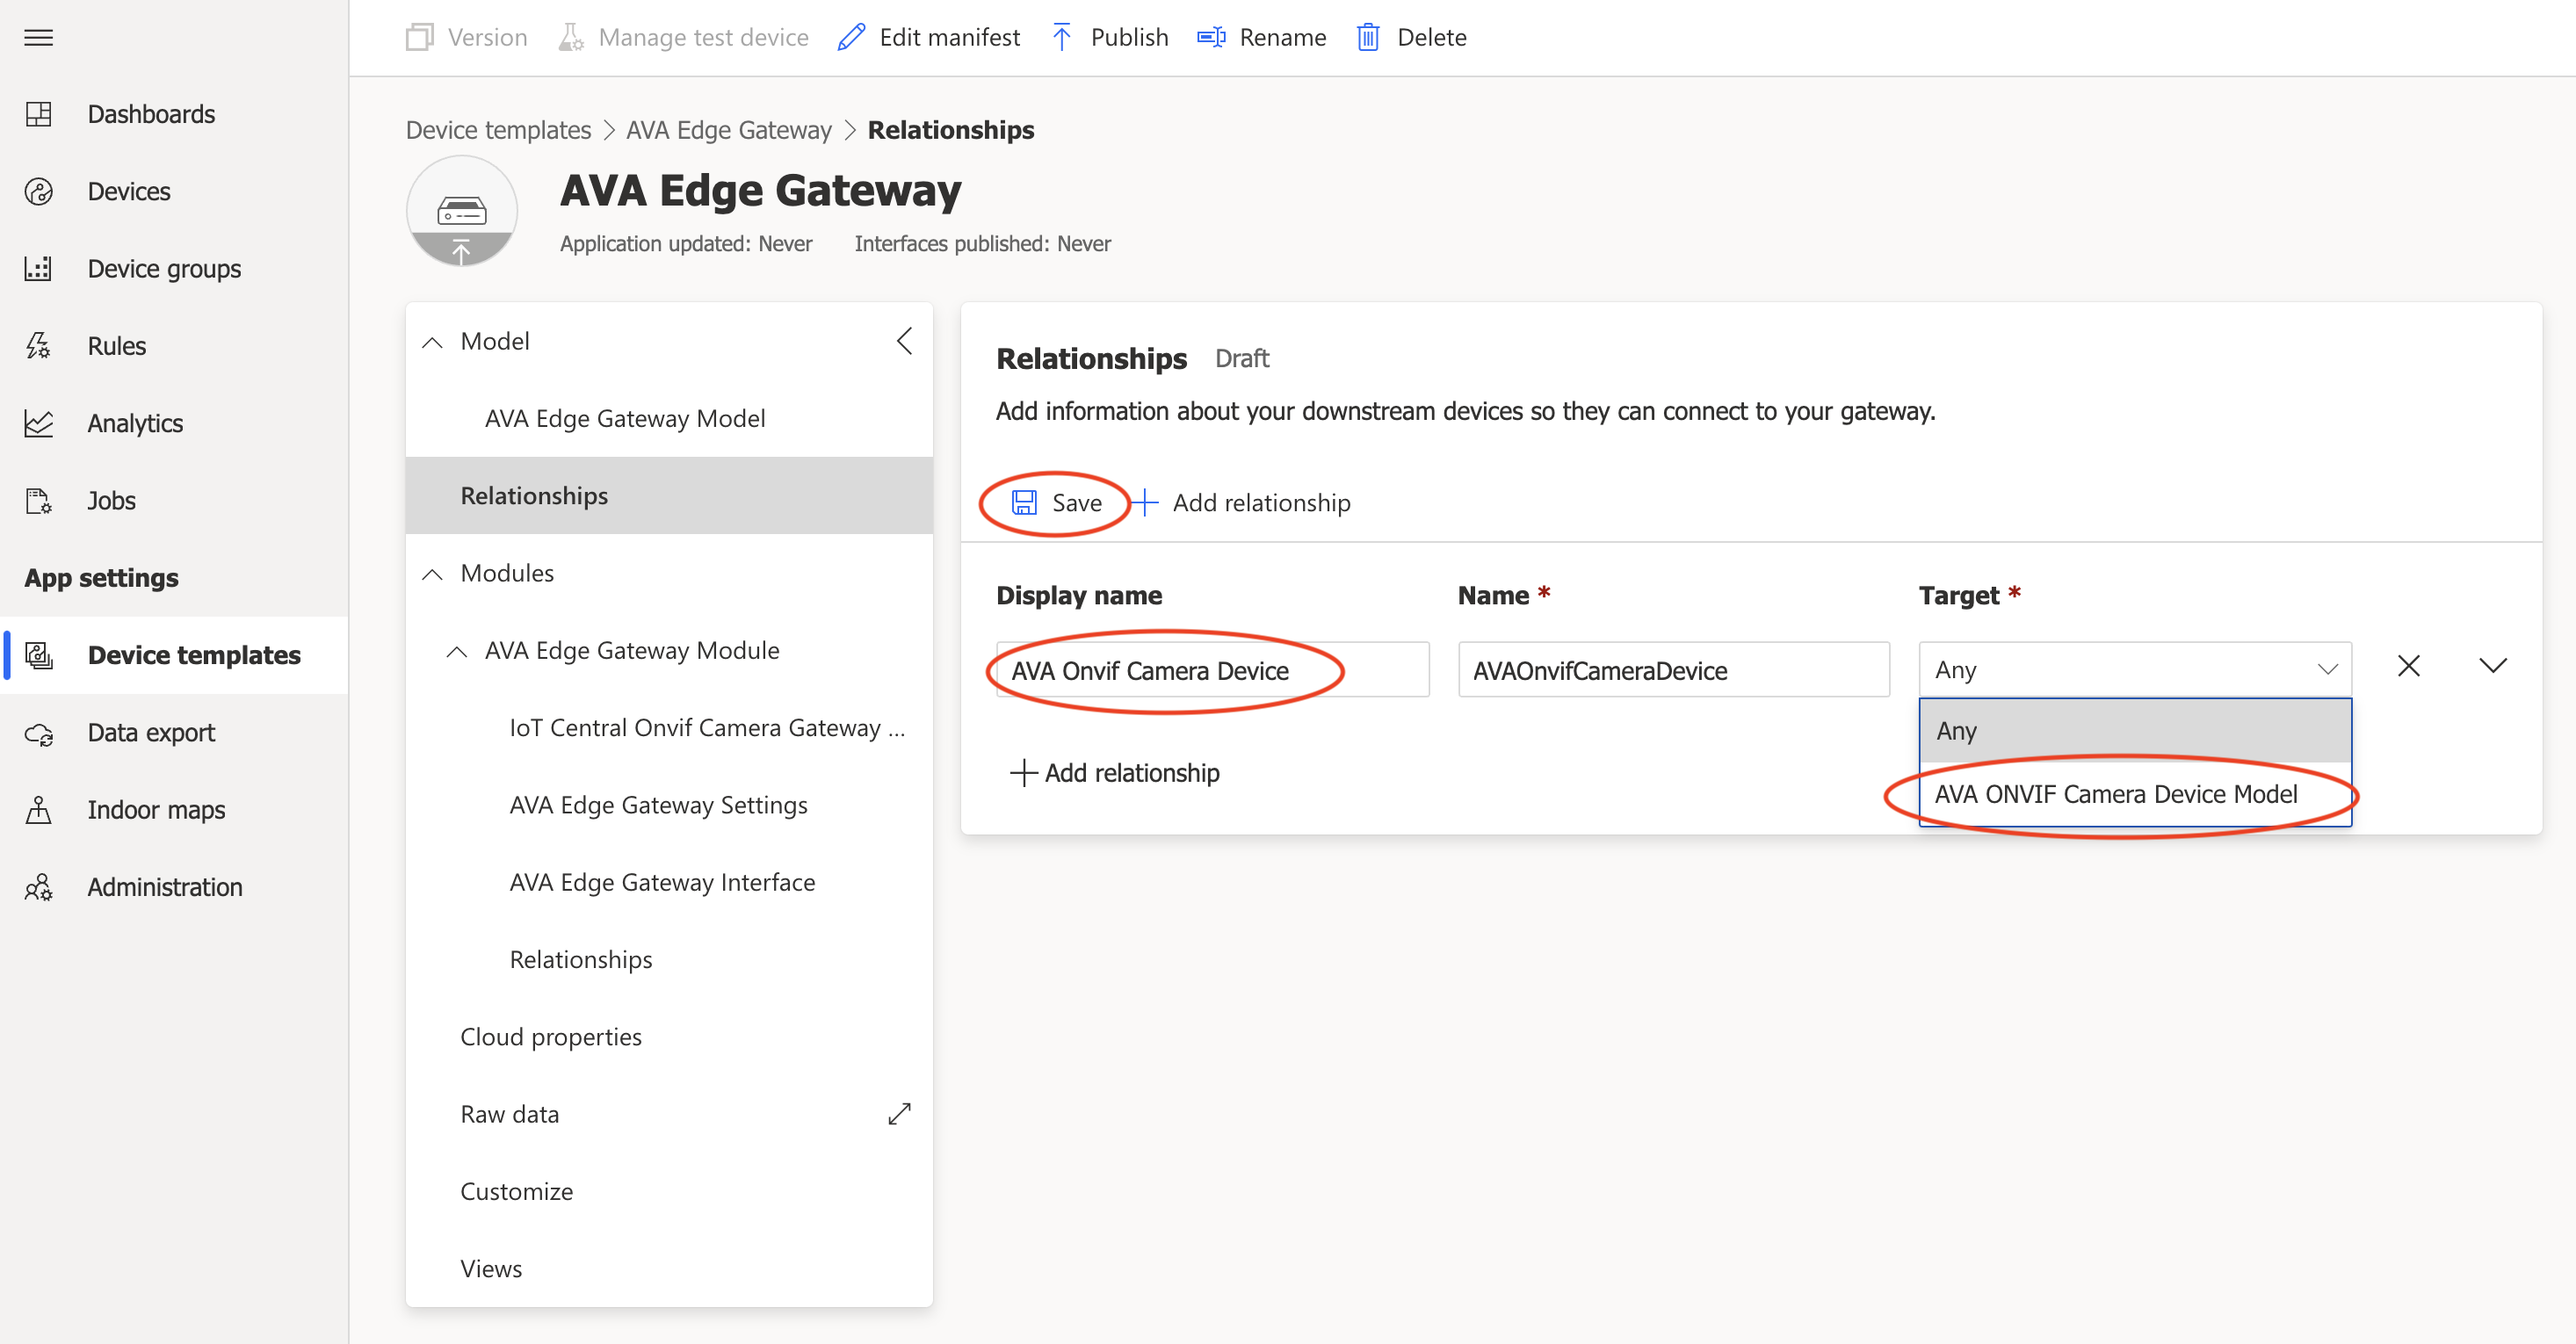2576x1344 pixels.
Task: Click the Publish arrow icon in toolbar
Action: pos(1061,38)
